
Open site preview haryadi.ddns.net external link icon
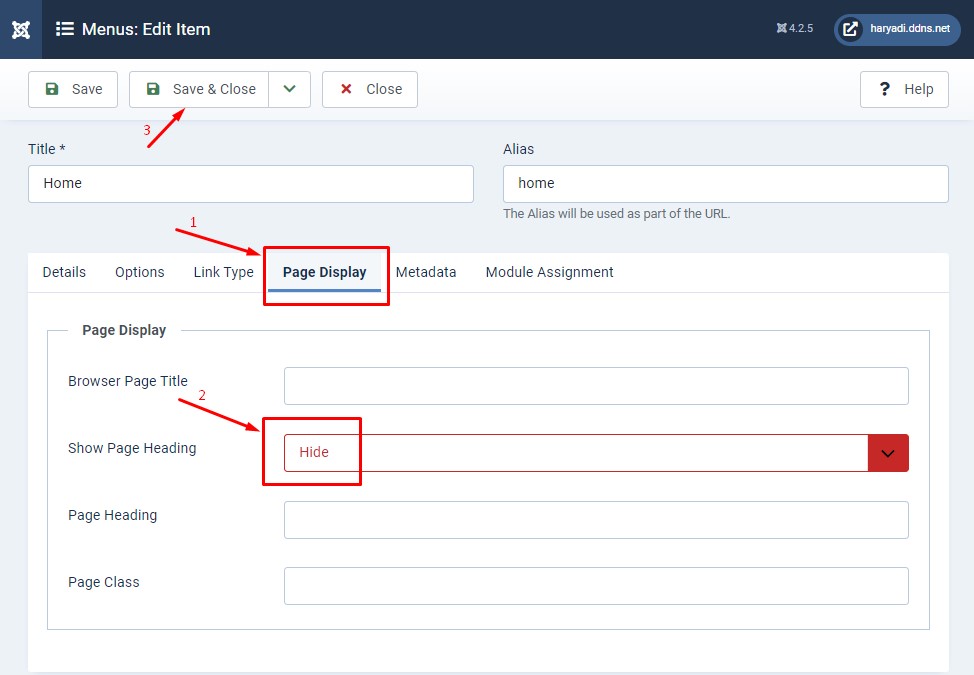[850, 29]
